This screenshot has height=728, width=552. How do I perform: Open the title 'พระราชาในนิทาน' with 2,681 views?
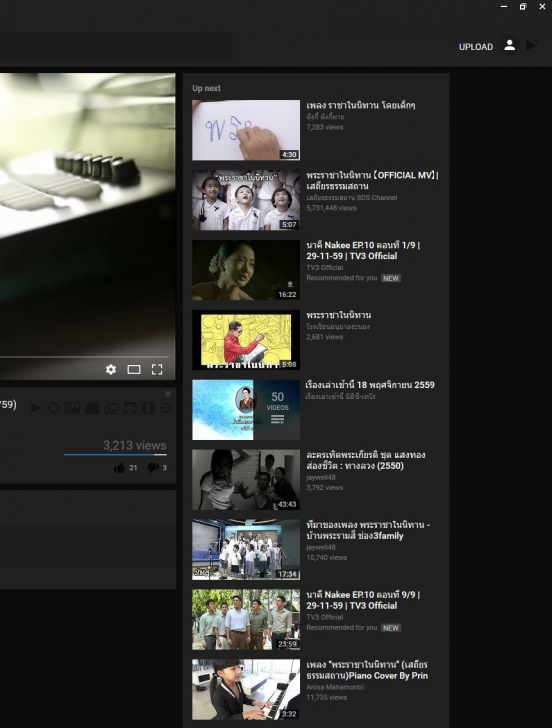point(338,315)
